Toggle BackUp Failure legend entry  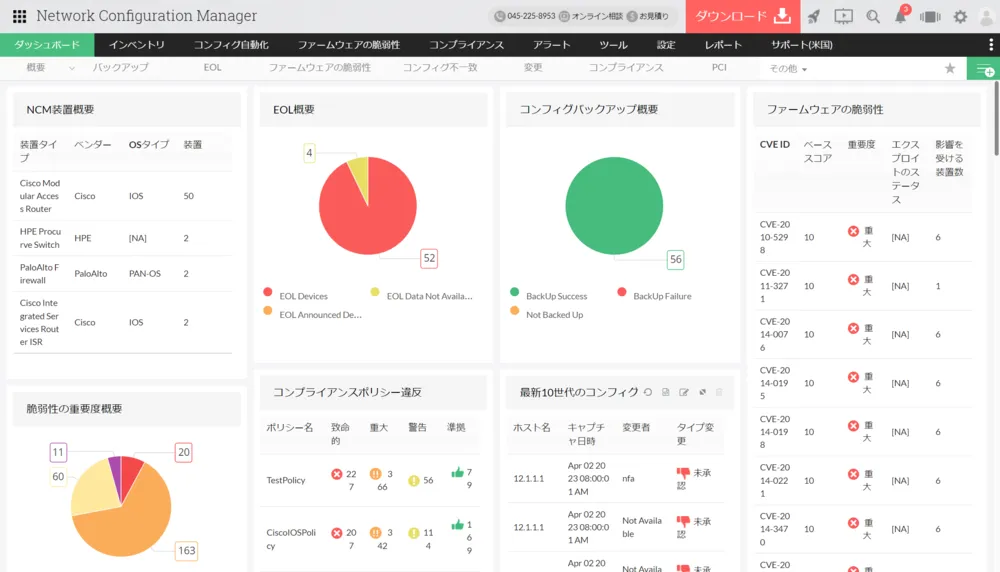pos(654,296)
